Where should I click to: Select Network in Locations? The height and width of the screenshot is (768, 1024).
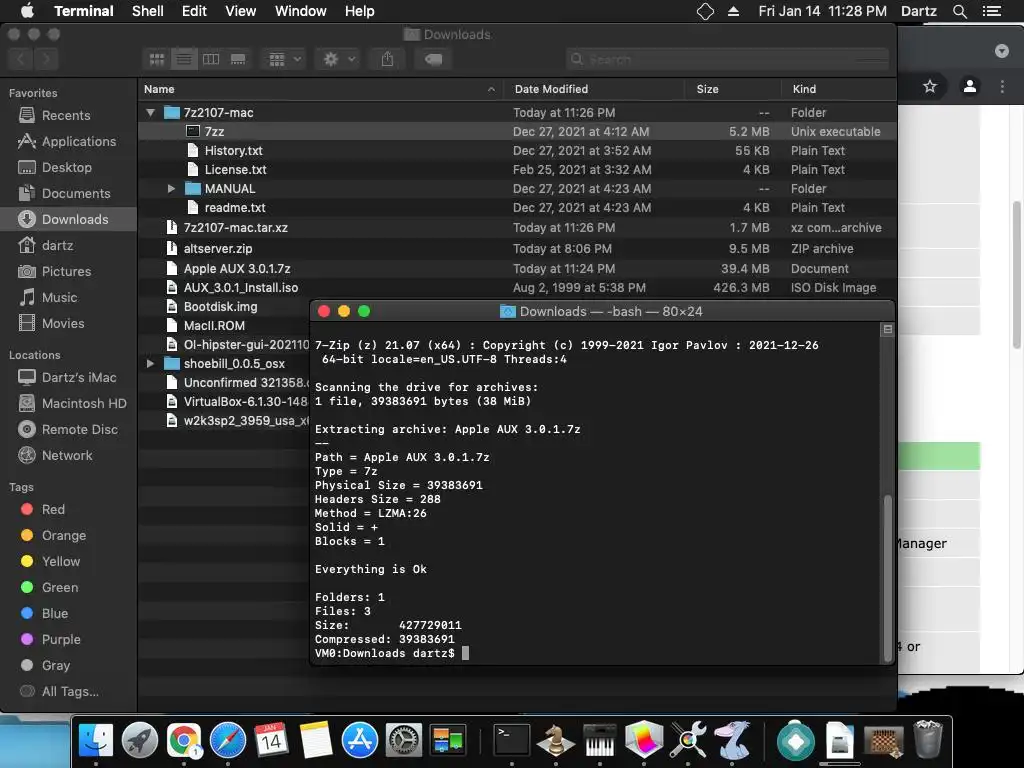pos(67,455)
